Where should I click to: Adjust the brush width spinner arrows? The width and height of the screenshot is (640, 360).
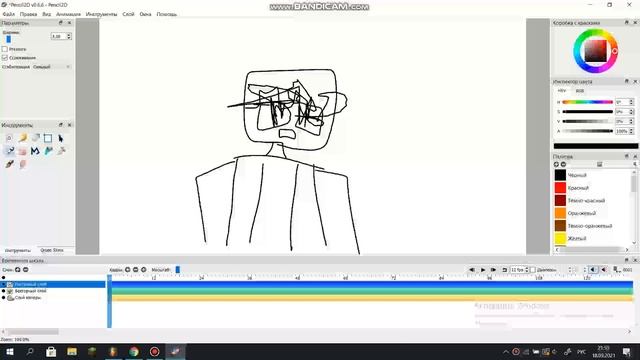pos(69,36)
